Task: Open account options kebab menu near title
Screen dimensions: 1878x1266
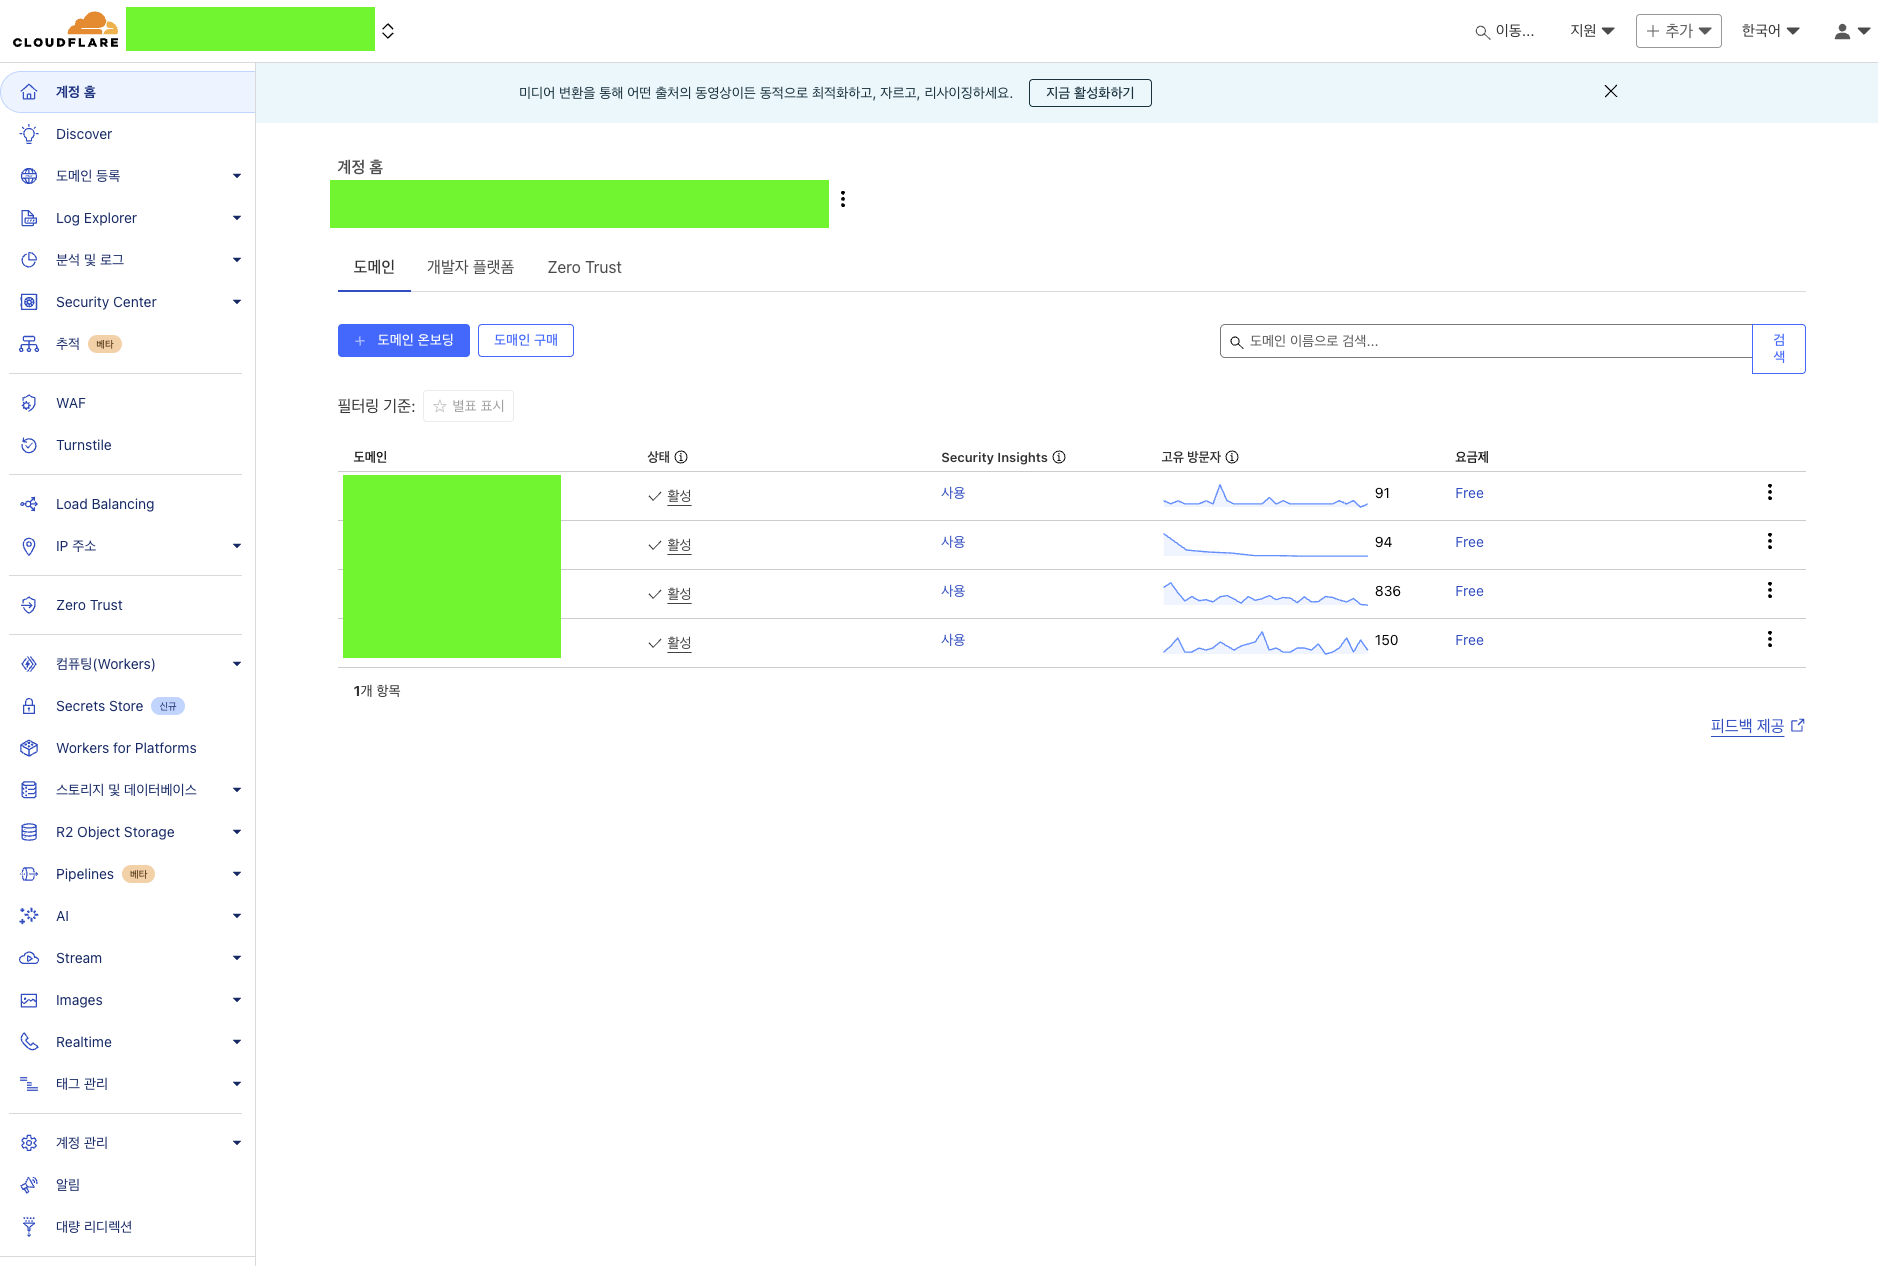Action: point(843,199)
